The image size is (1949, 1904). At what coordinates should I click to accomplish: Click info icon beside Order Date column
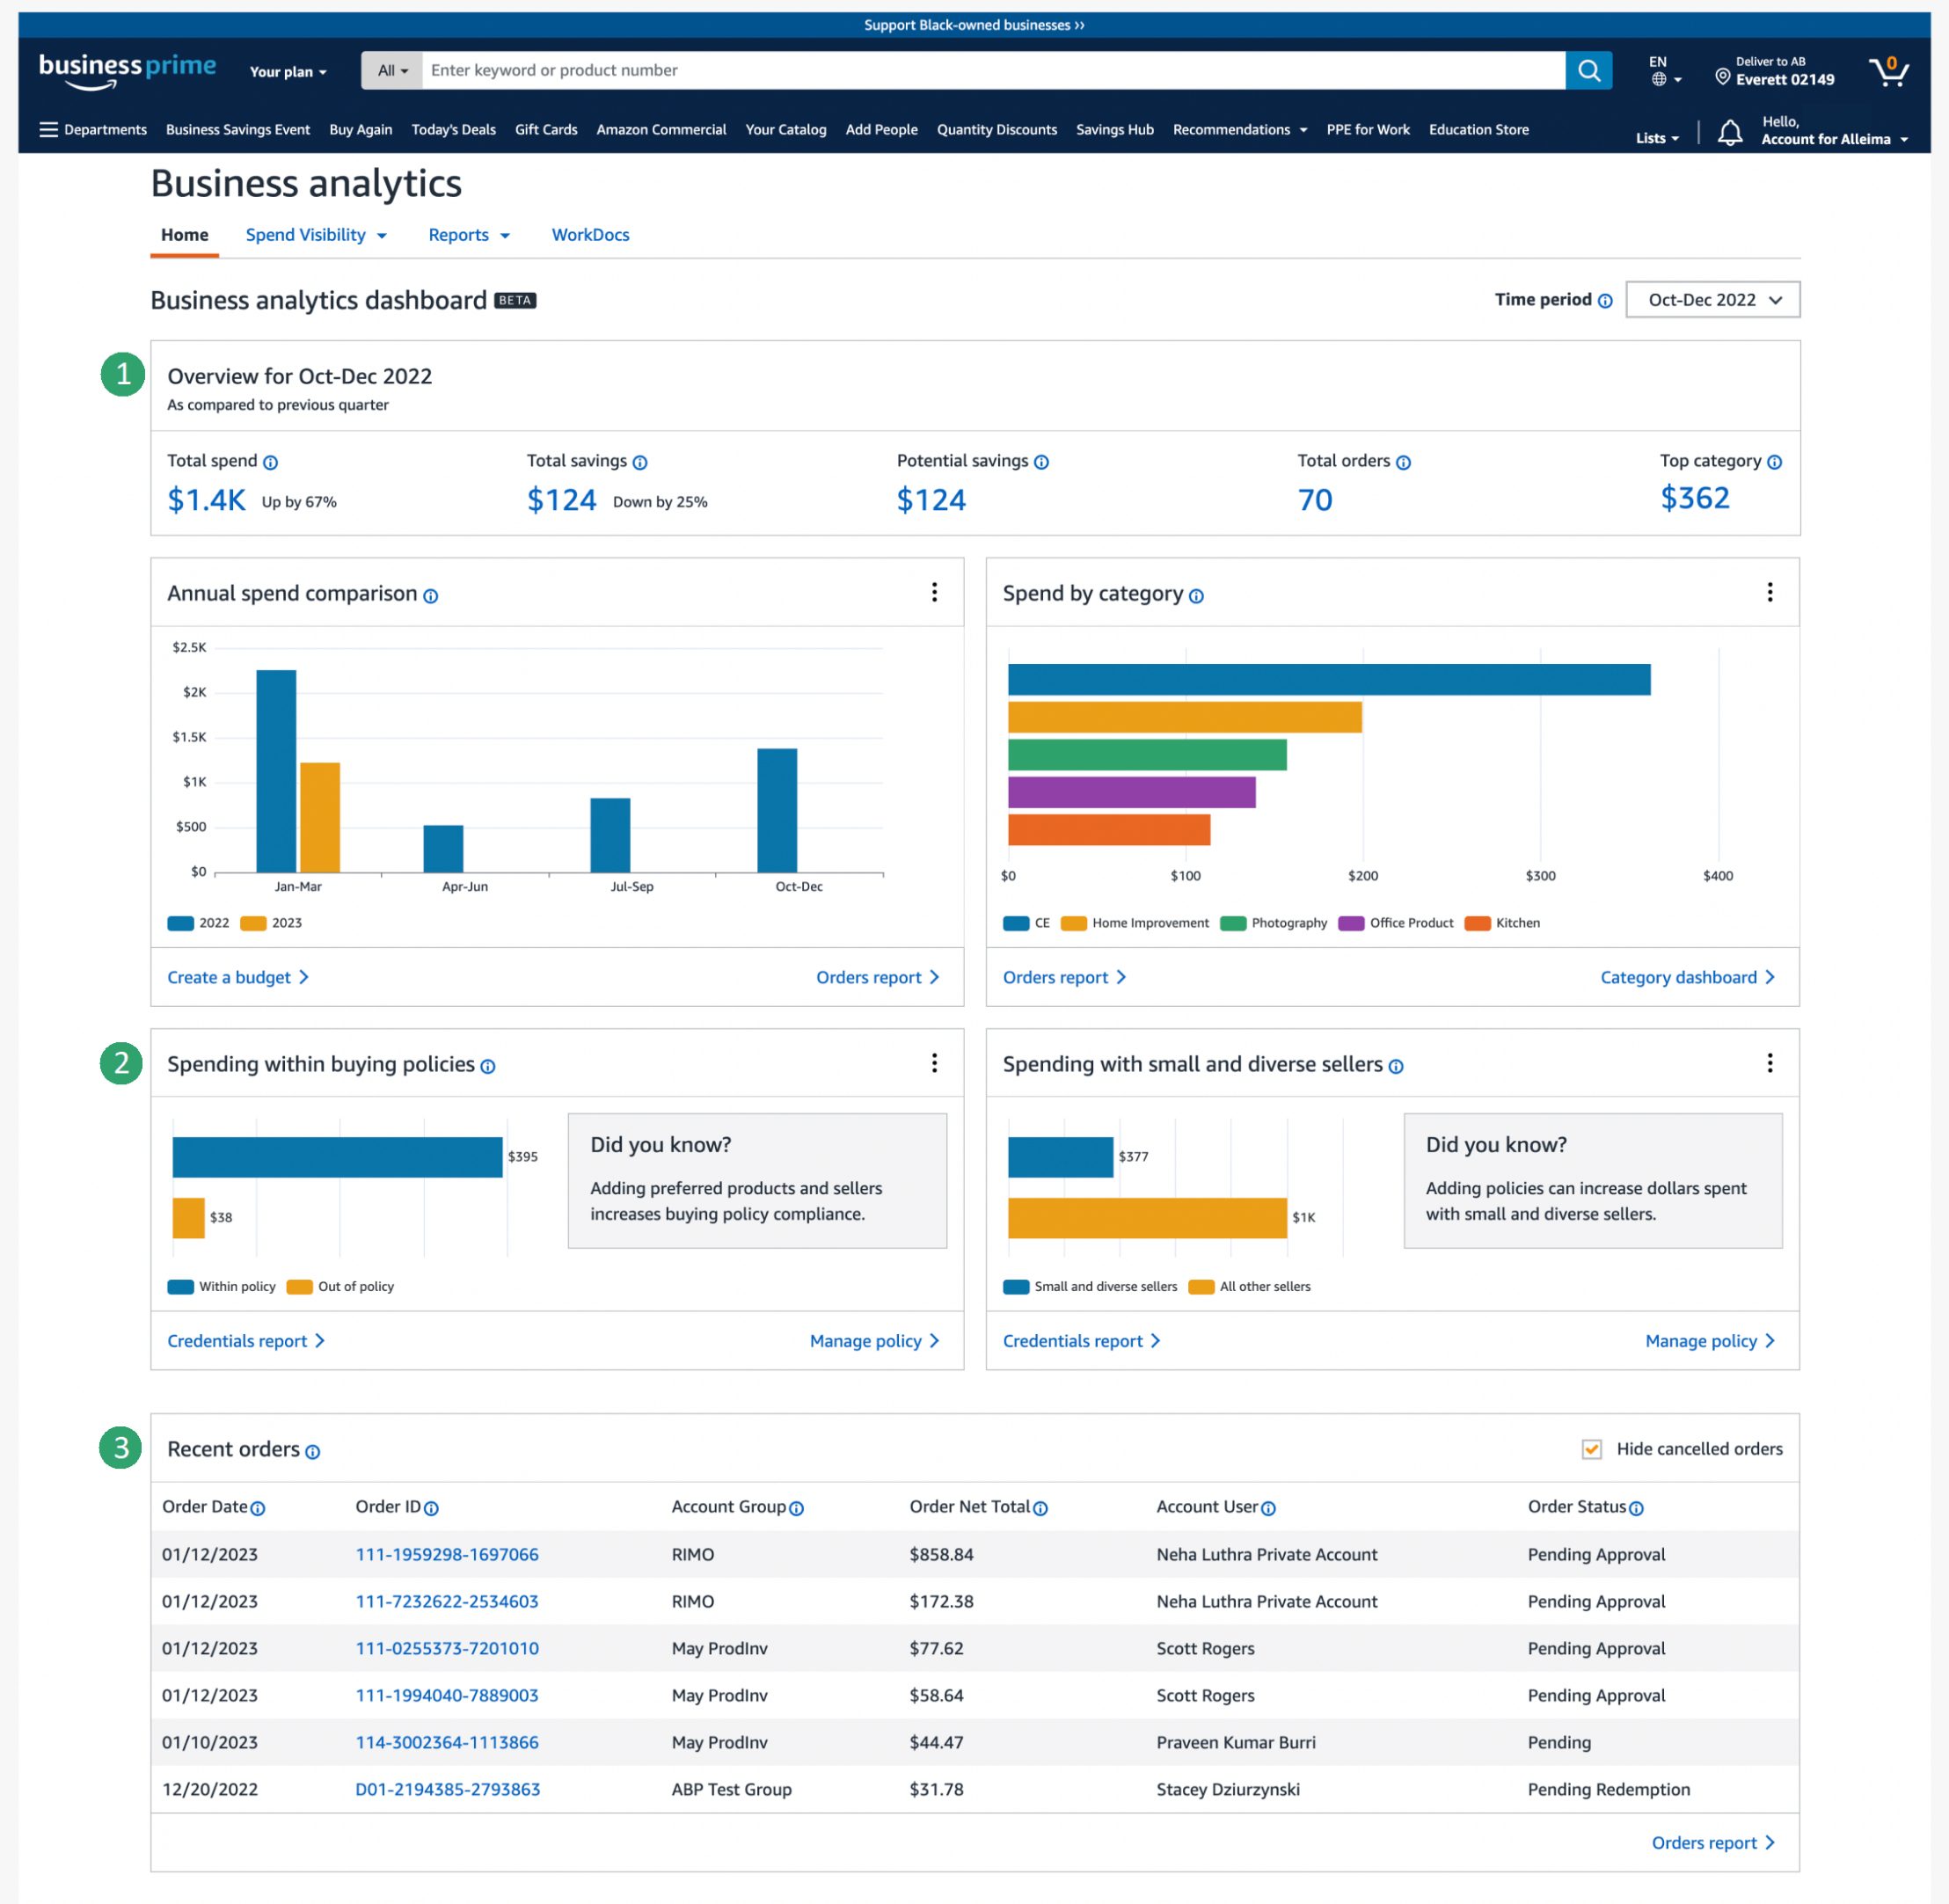point(257,1509)
